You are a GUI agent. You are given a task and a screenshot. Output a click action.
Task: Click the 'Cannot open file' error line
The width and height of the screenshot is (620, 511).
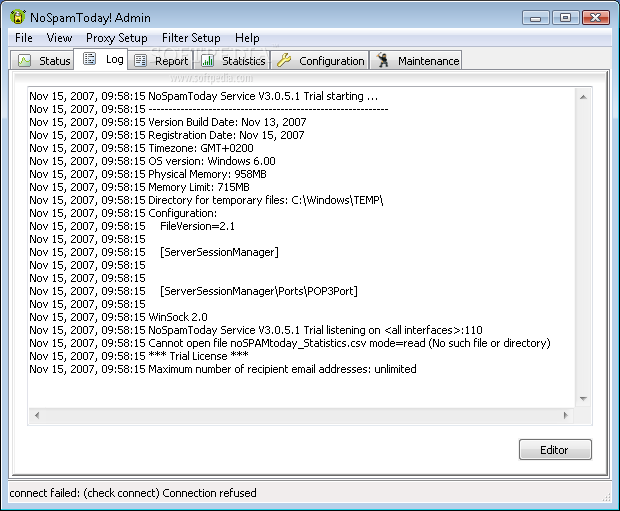[x=290, y=343]
